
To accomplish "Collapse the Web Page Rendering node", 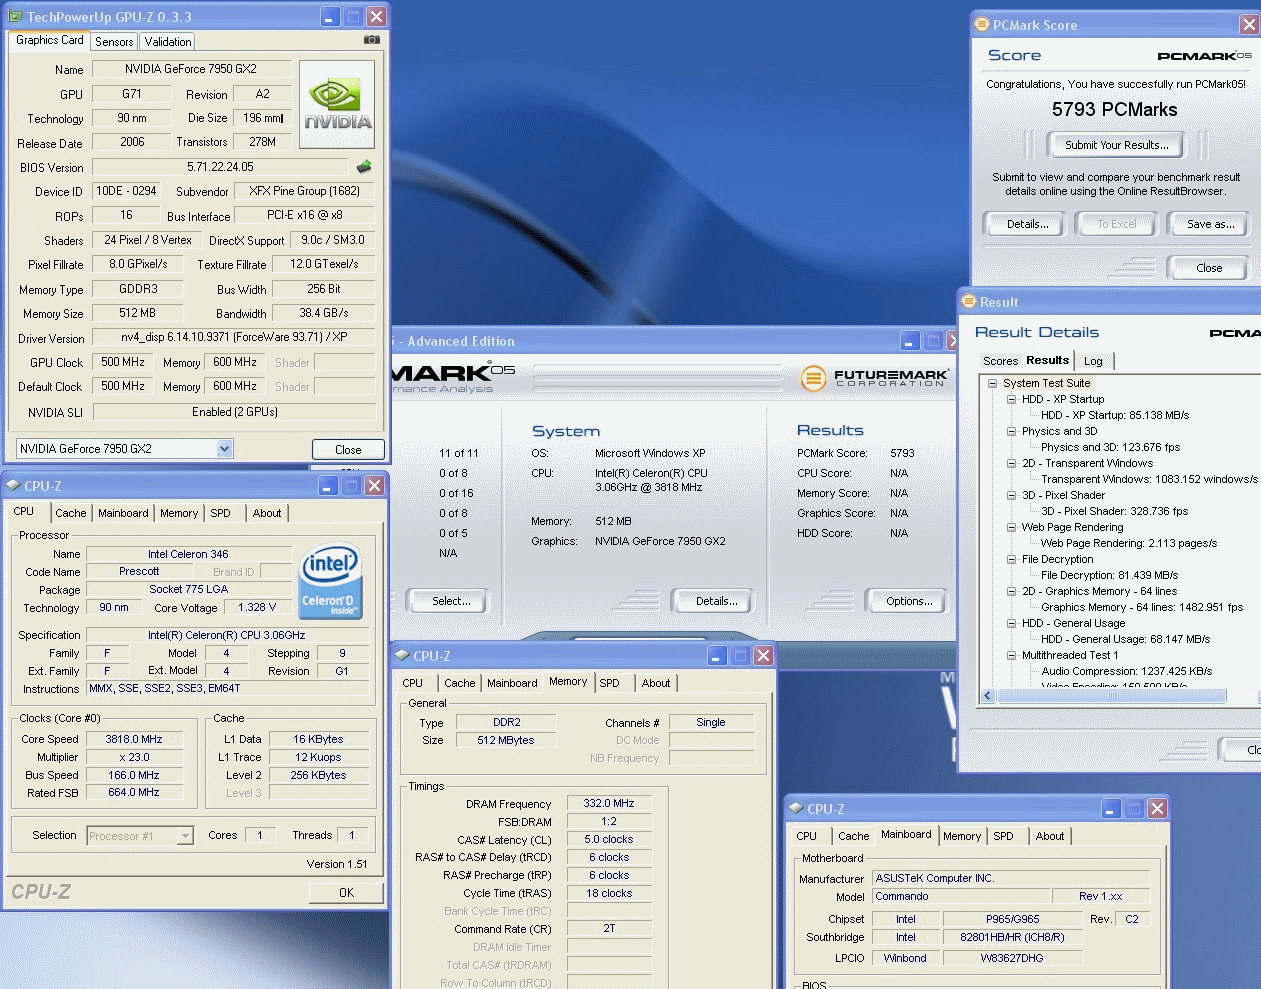I will click(x=1011, y=527).
